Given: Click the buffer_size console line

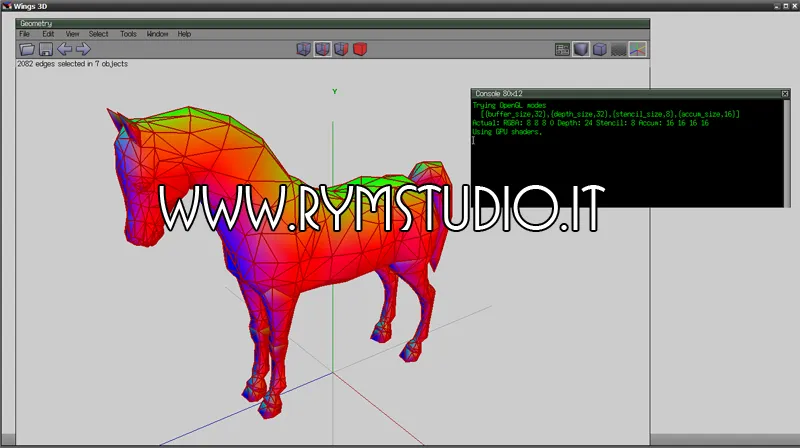Looking at the screenshot, I should coord(610,114).
